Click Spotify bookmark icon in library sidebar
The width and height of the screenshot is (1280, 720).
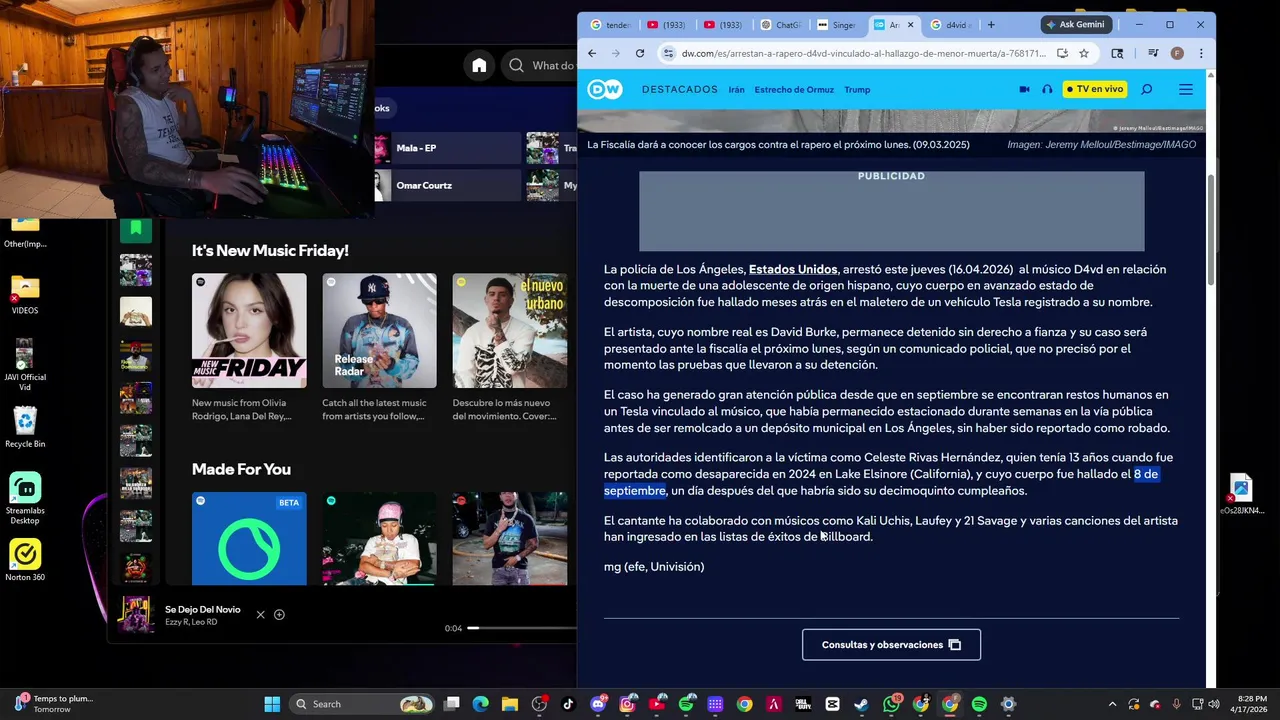click(x=136, y=229)
